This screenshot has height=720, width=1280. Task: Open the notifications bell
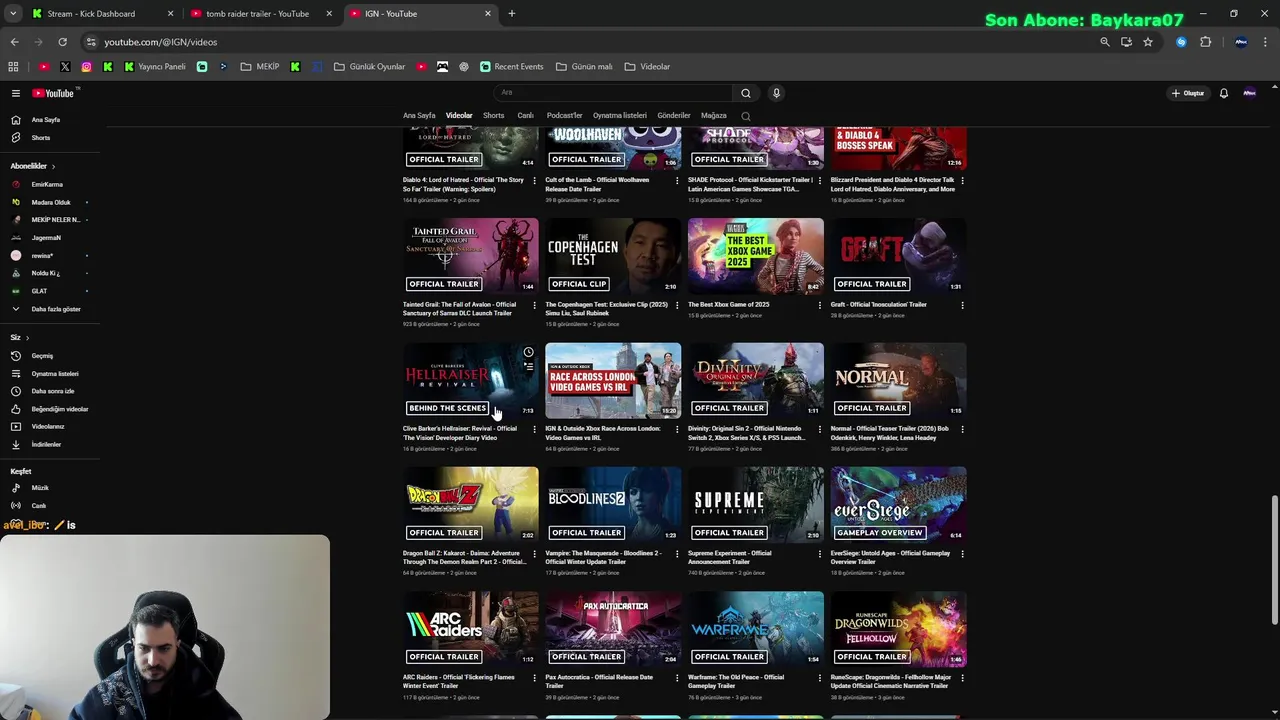coord(1224,93)
